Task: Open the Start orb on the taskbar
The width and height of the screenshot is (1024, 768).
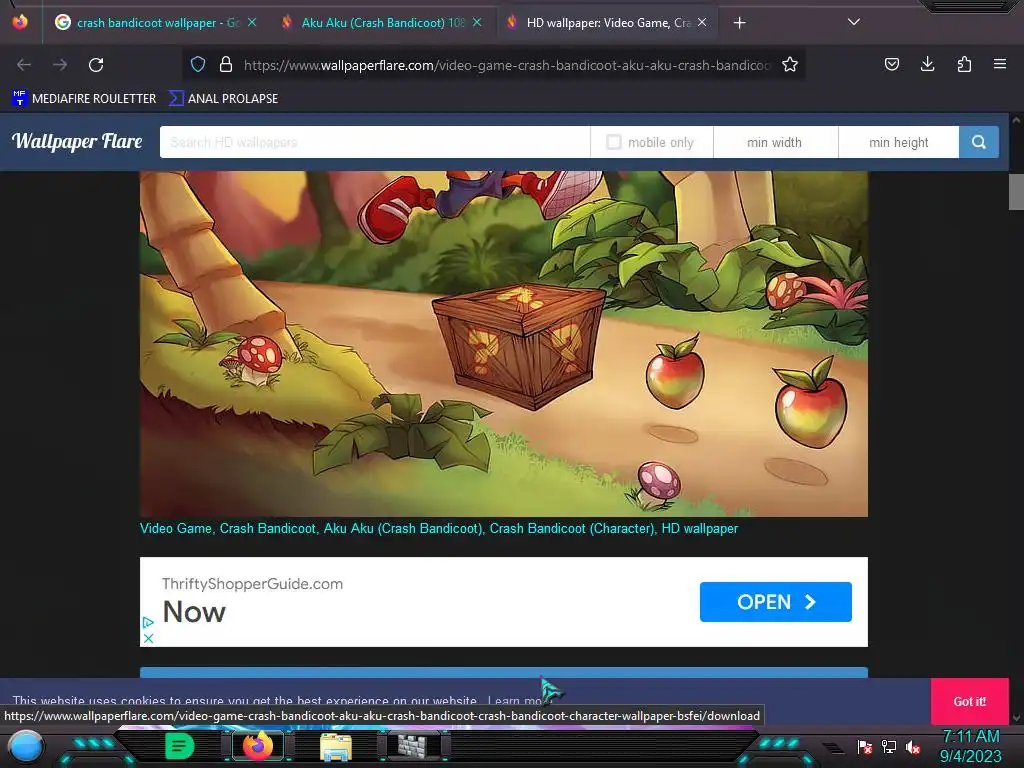Action: (26, 747)
